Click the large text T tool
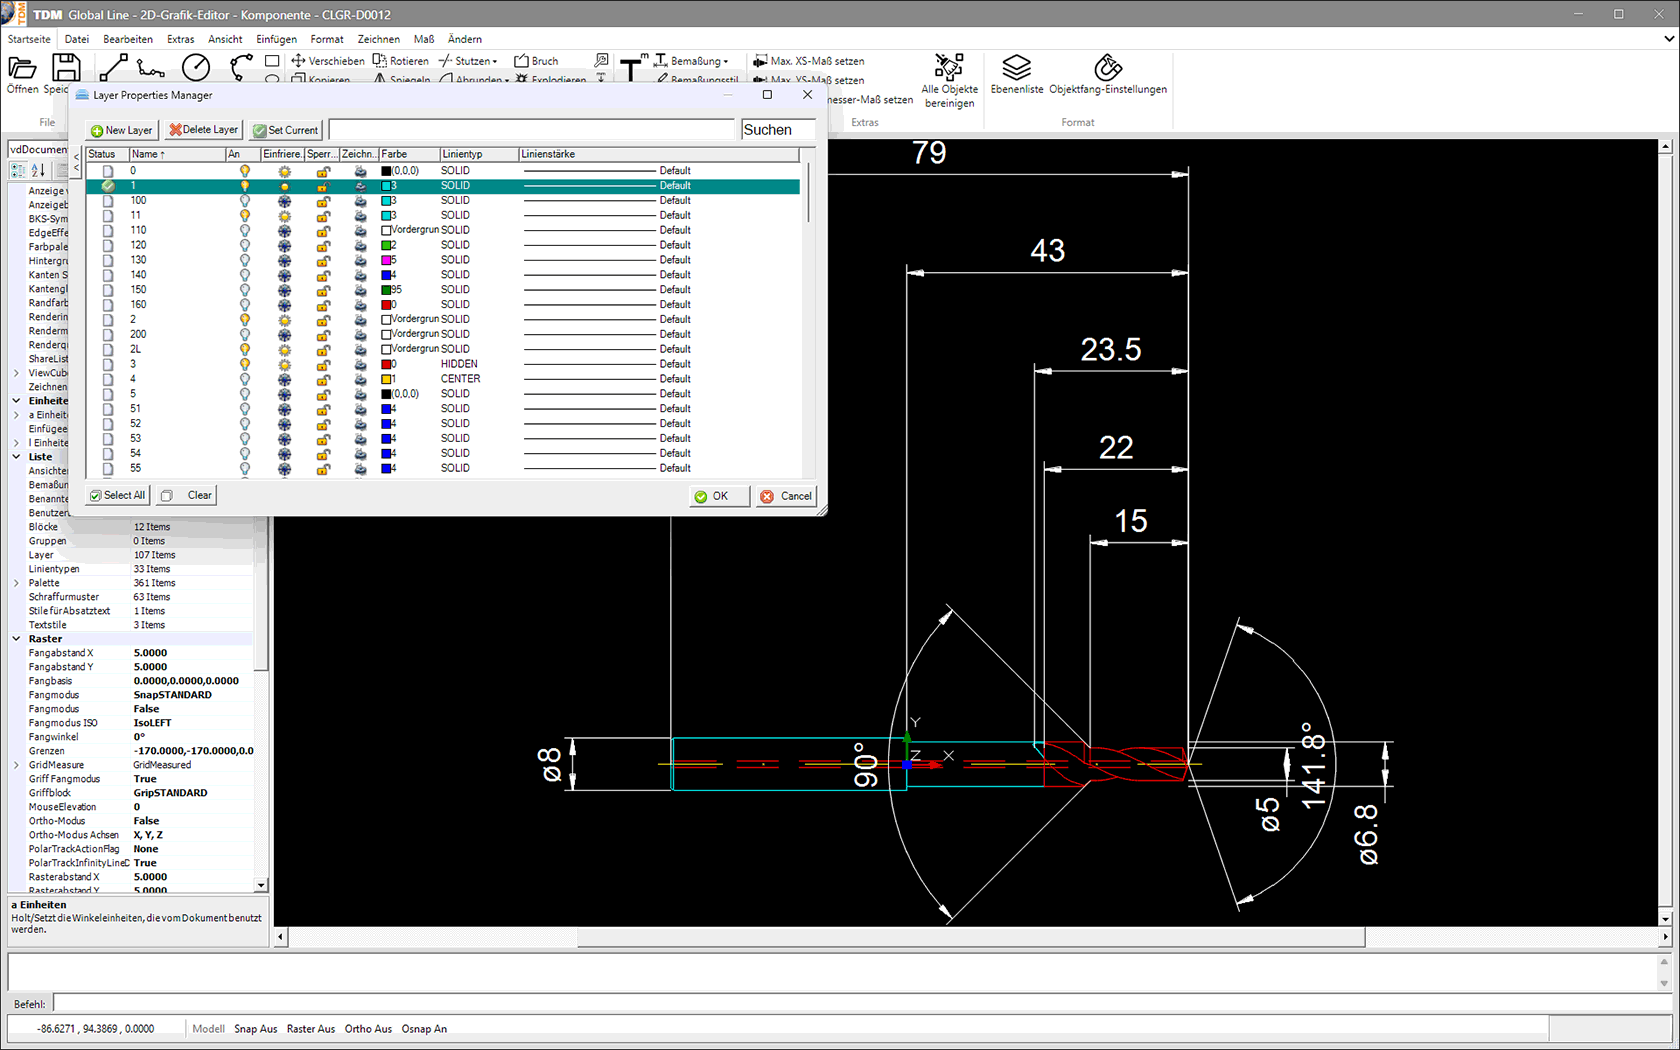1680x1050 pixels. [631, 68]
